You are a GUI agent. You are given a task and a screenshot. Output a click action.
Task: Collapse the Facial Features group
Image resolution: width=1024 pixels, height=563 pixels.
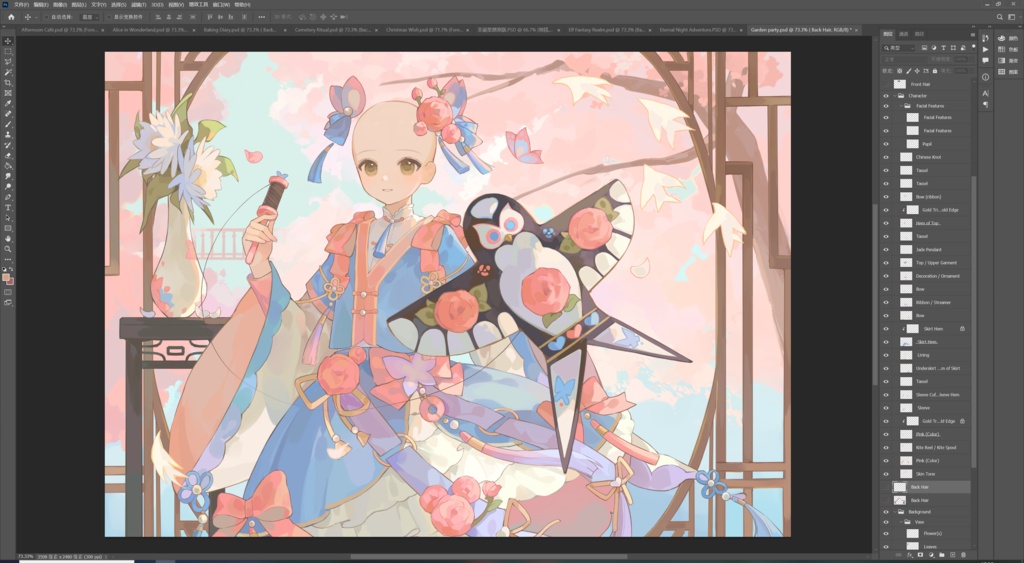902,106
